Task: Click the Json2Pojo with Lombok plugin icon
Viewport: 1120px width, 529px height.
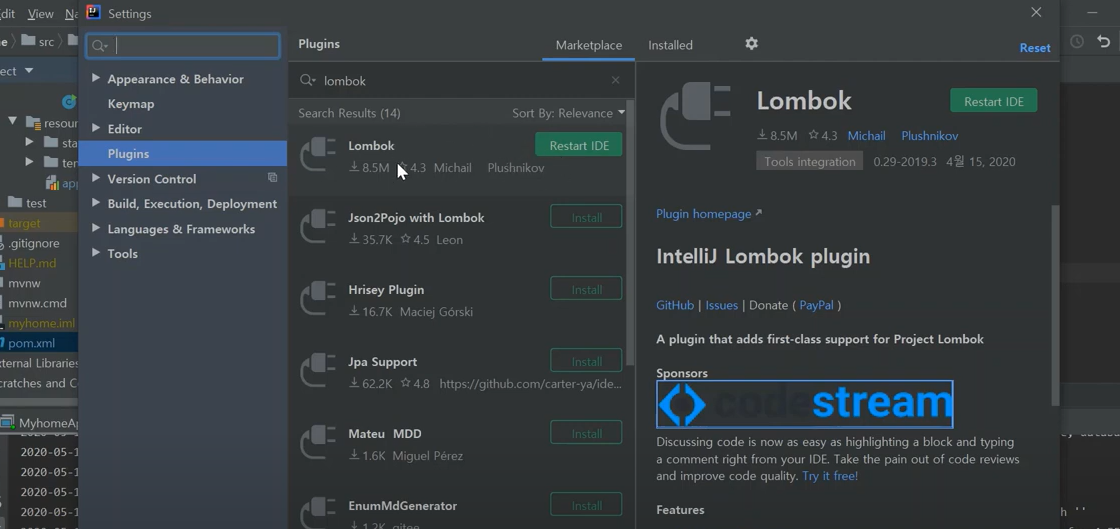Action: 318,227
